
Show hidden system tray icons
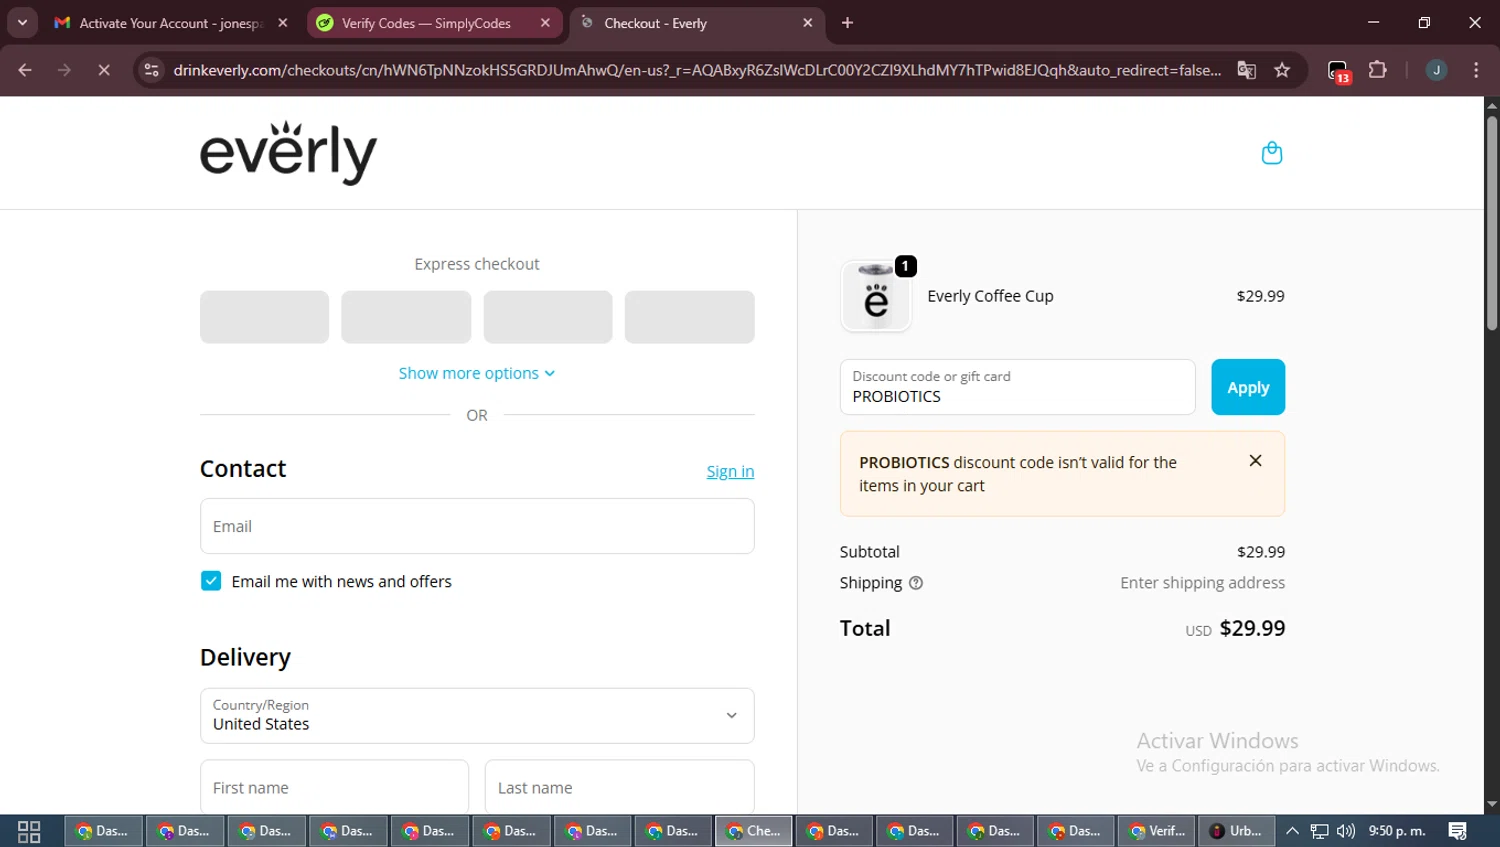point(1292,831)
